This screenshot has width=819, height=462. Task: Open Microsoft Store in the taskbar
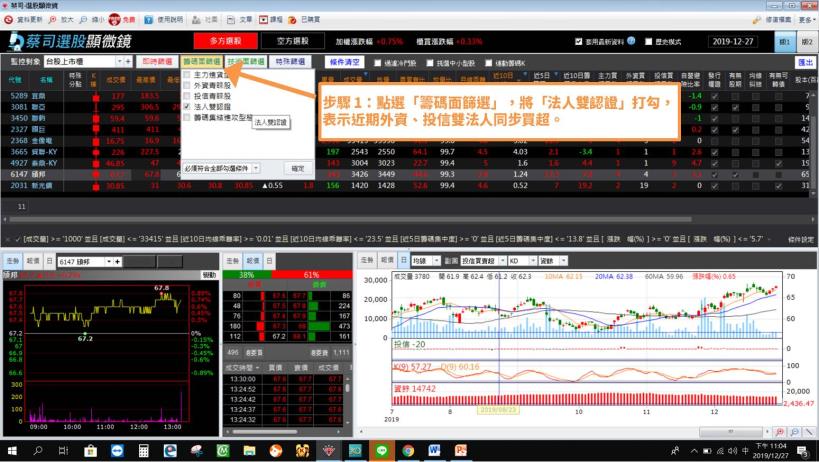(x=90, y=451)
